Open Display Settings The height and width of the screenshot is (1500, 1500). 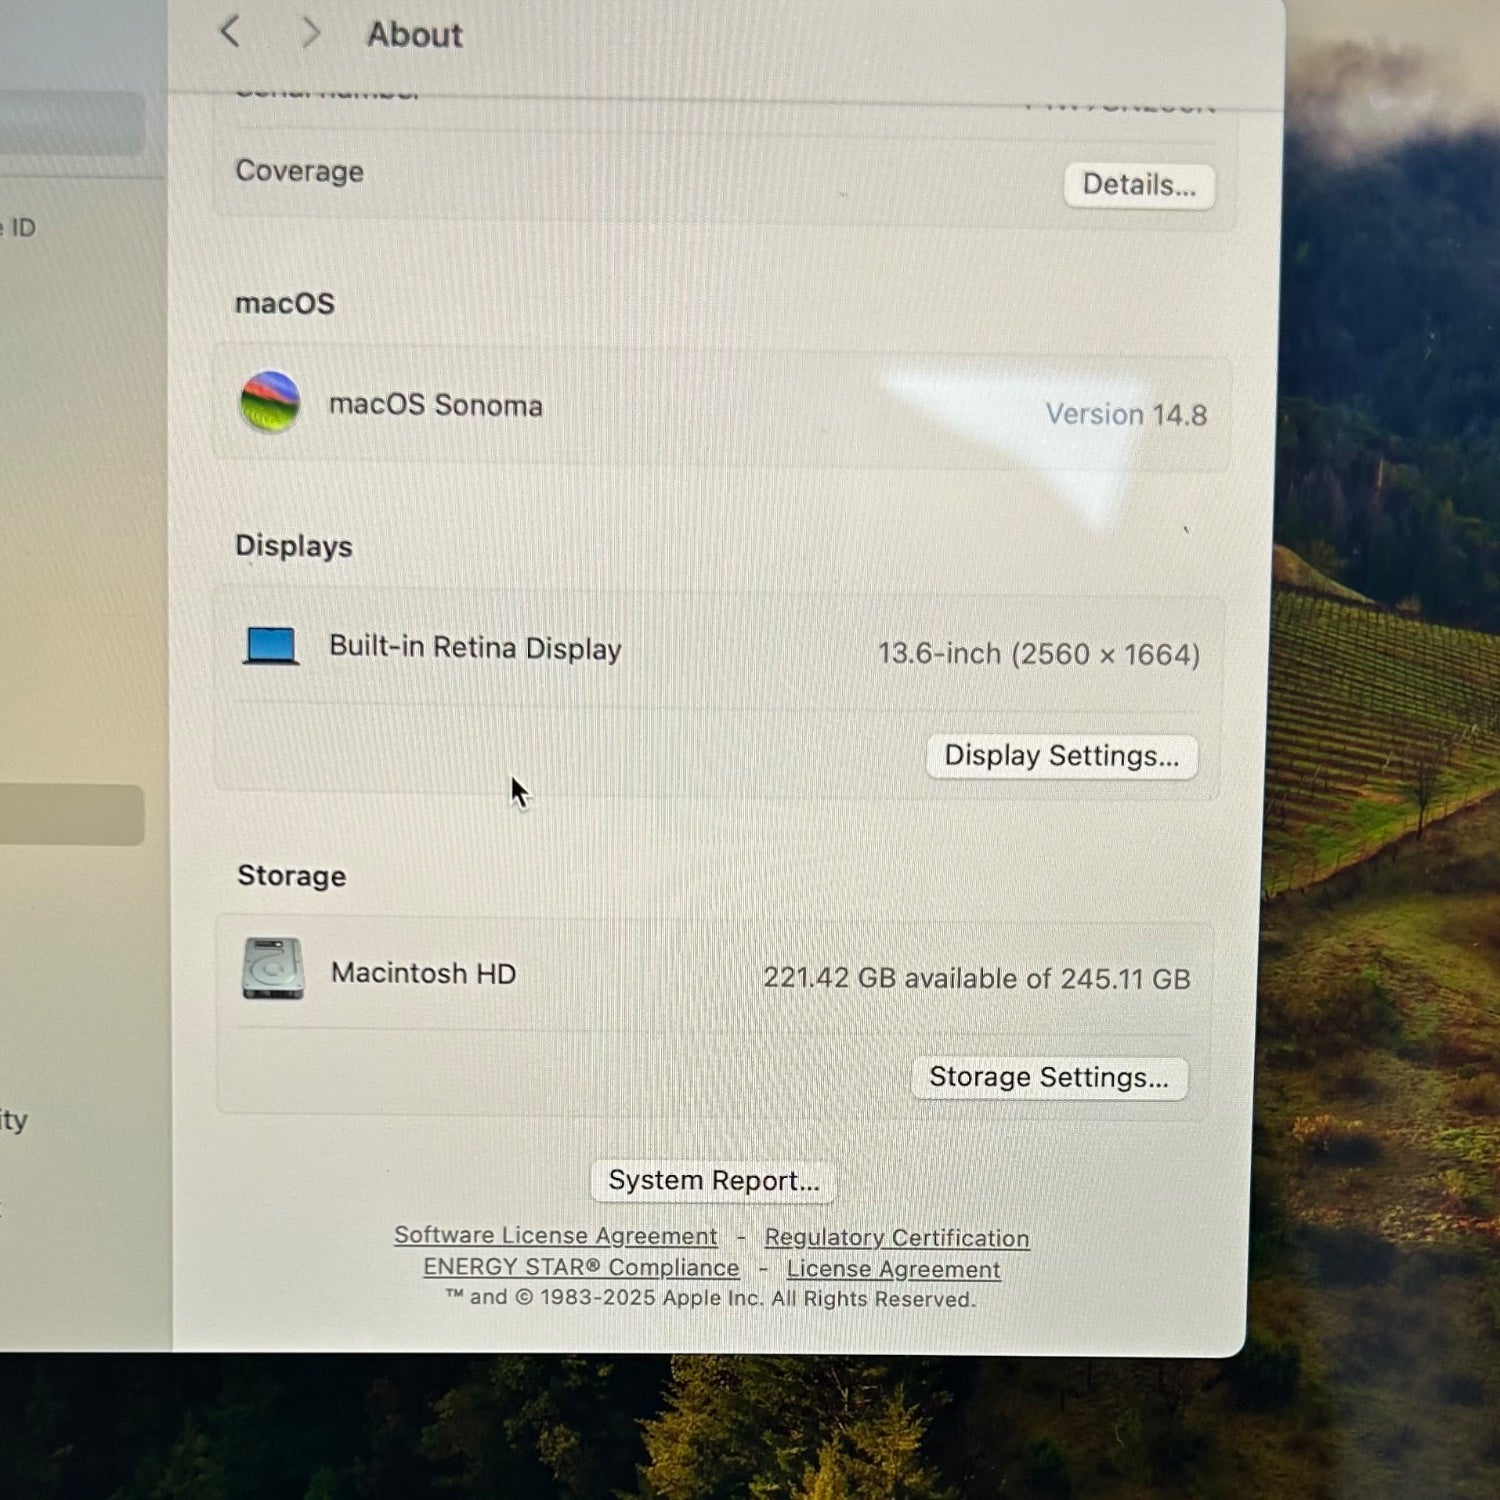click(1061, 756)
